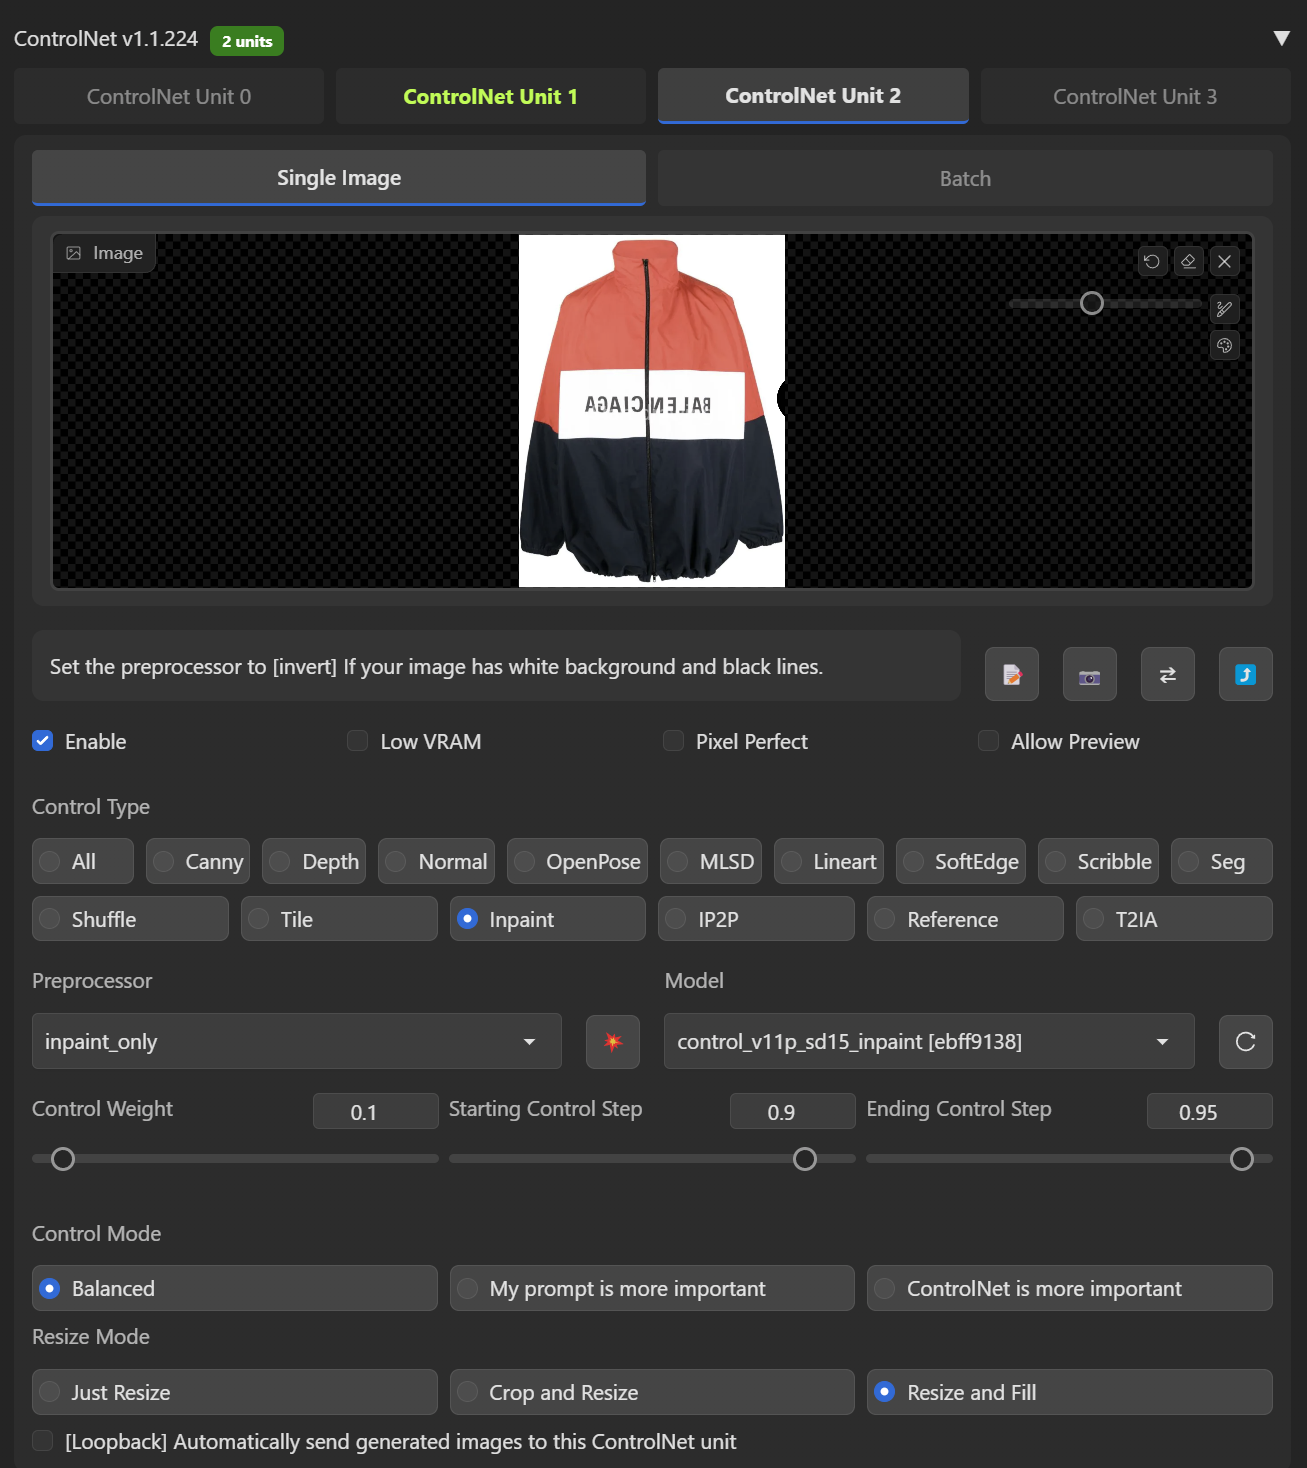Click the Starting Control Step value field

coord(792,1112)
